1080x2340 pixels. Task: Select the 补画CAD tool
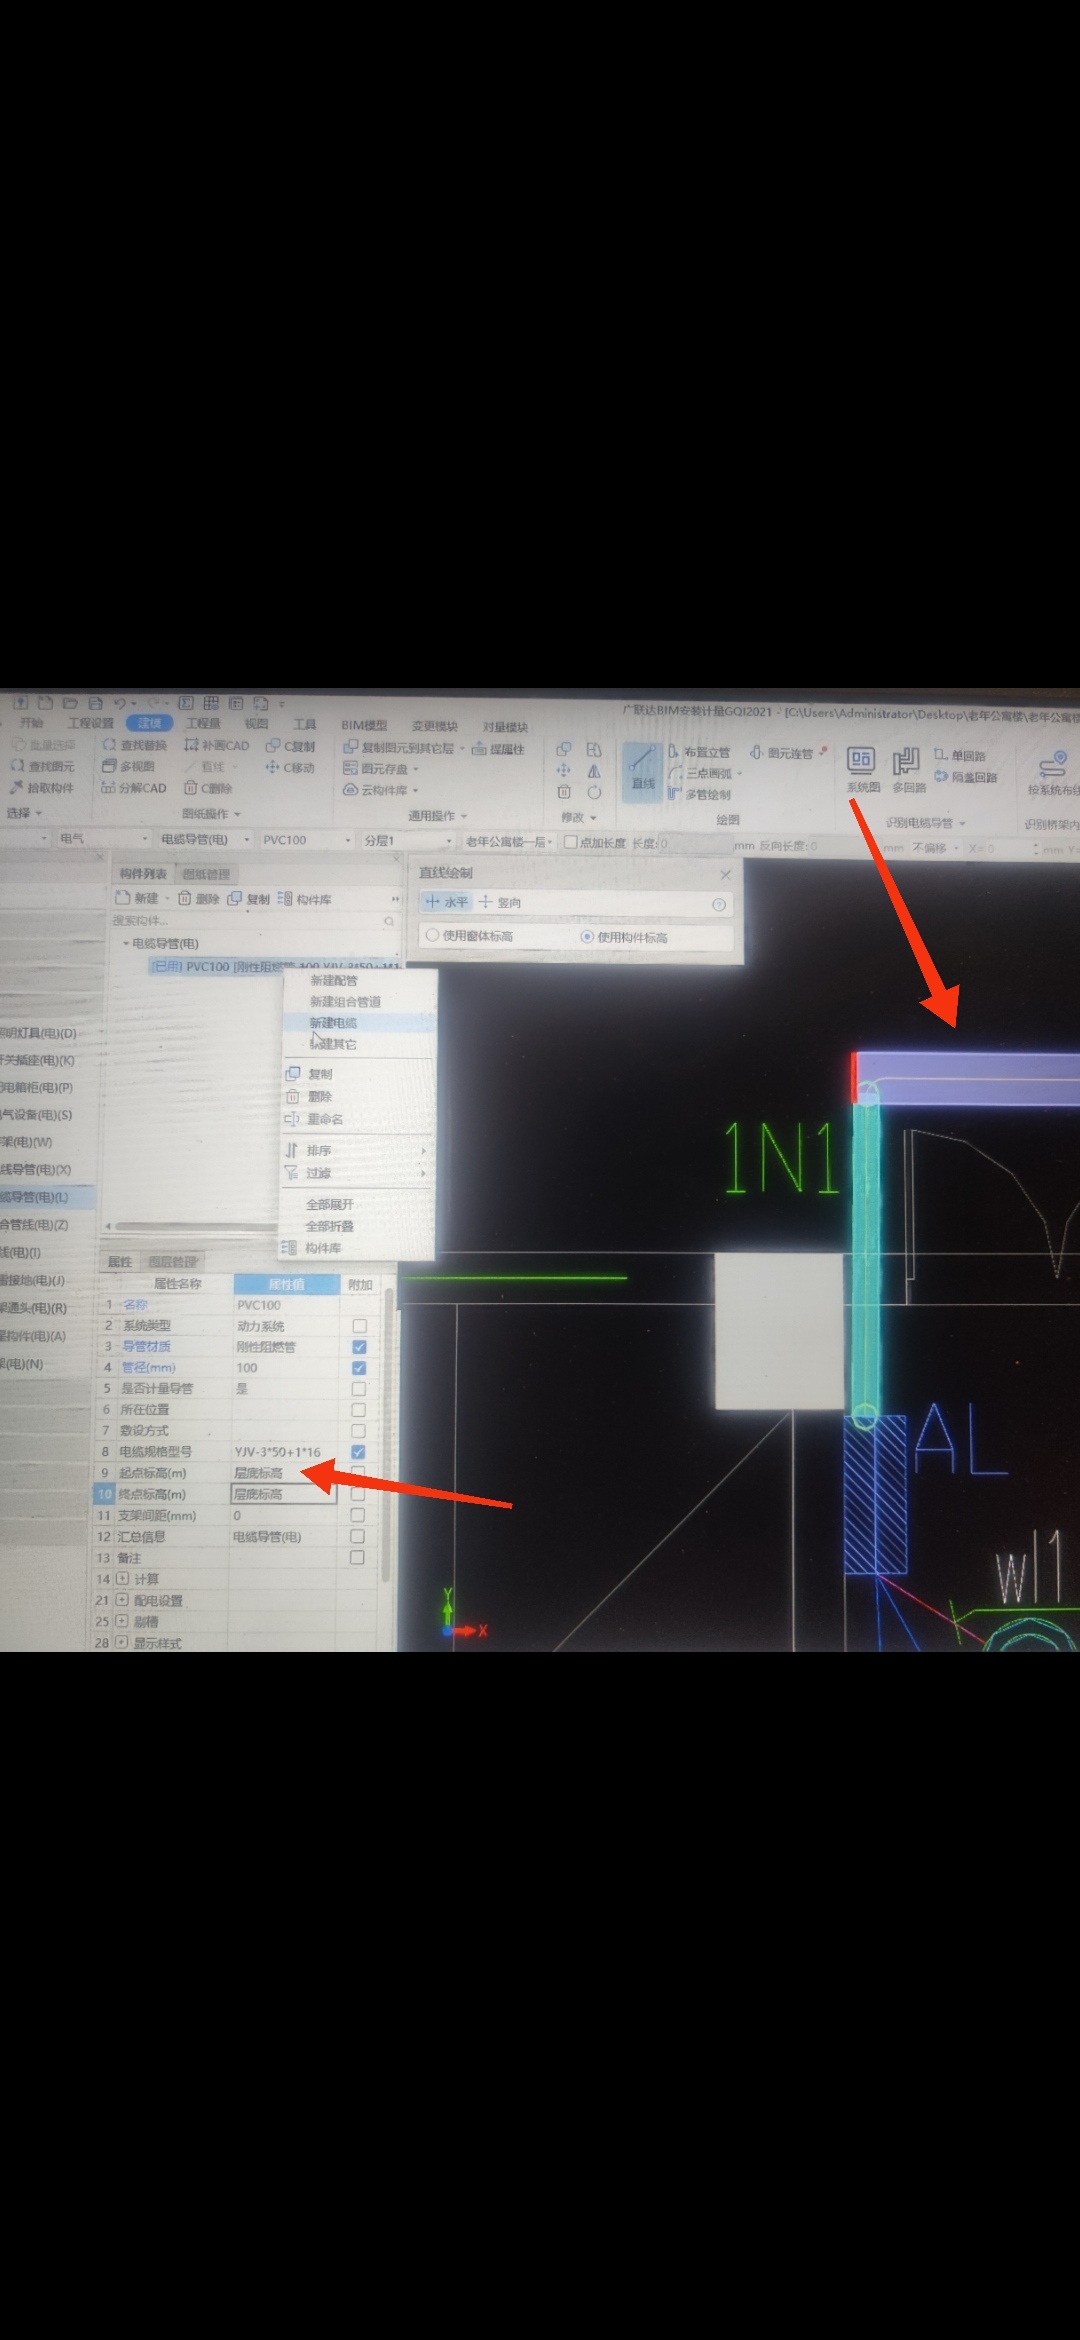[x=217, y=745]
